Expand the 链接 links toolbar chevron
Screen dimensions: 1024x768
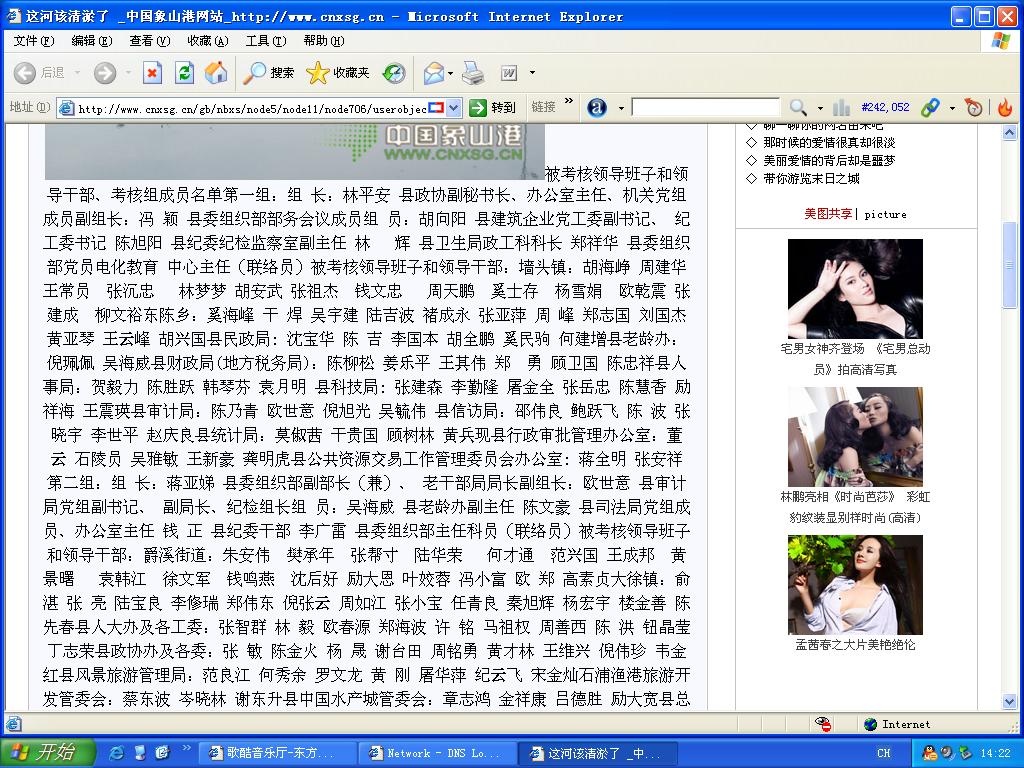click(570, 102)
